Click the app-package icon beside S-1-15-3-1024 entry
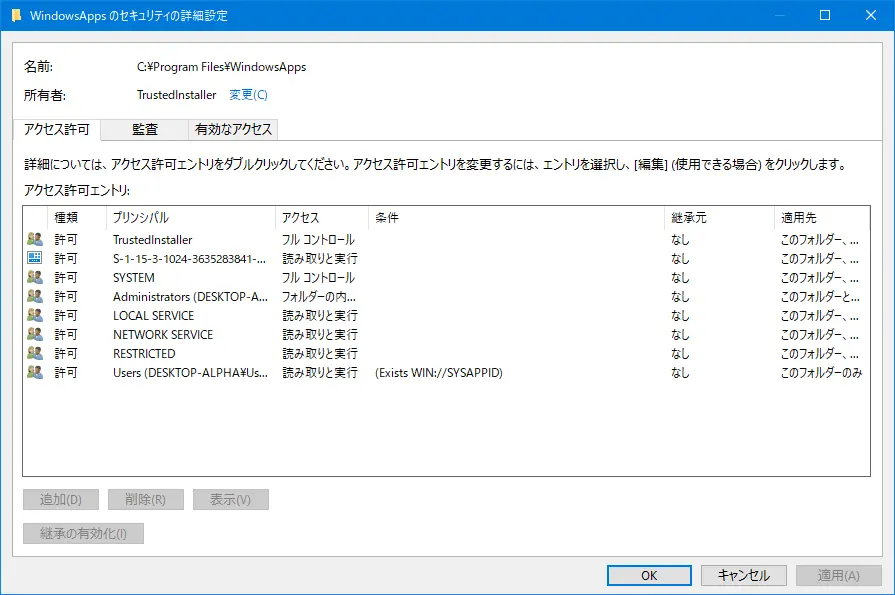Screen dimensions: 895x595 click(x=35, y=258)
